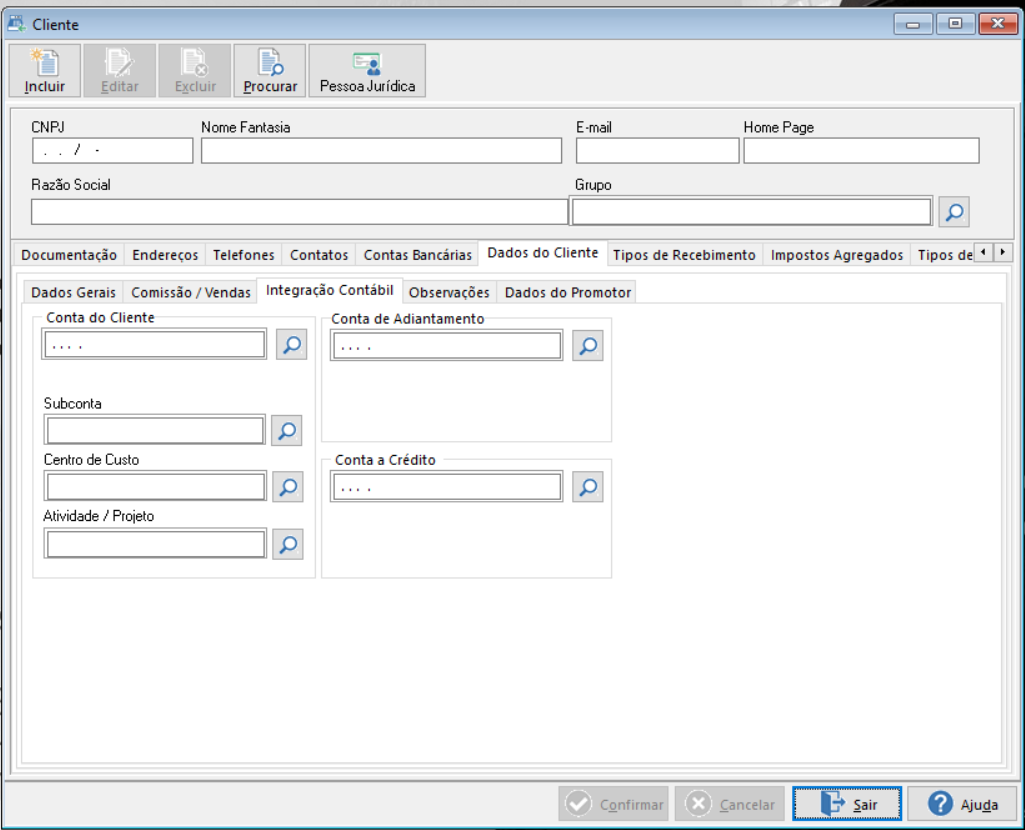Click the Cliente window title icon

point(16,24)
